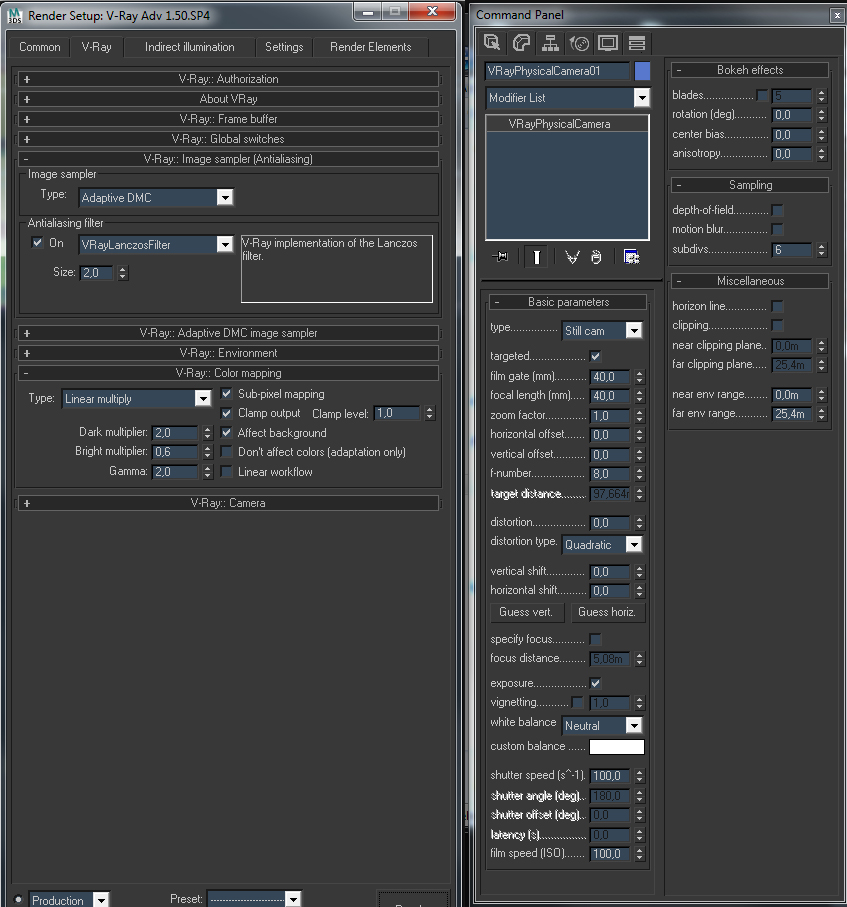Enable Linear workflow checkbox
Screen dimensions: 847x907
click(x=226, y=471)
